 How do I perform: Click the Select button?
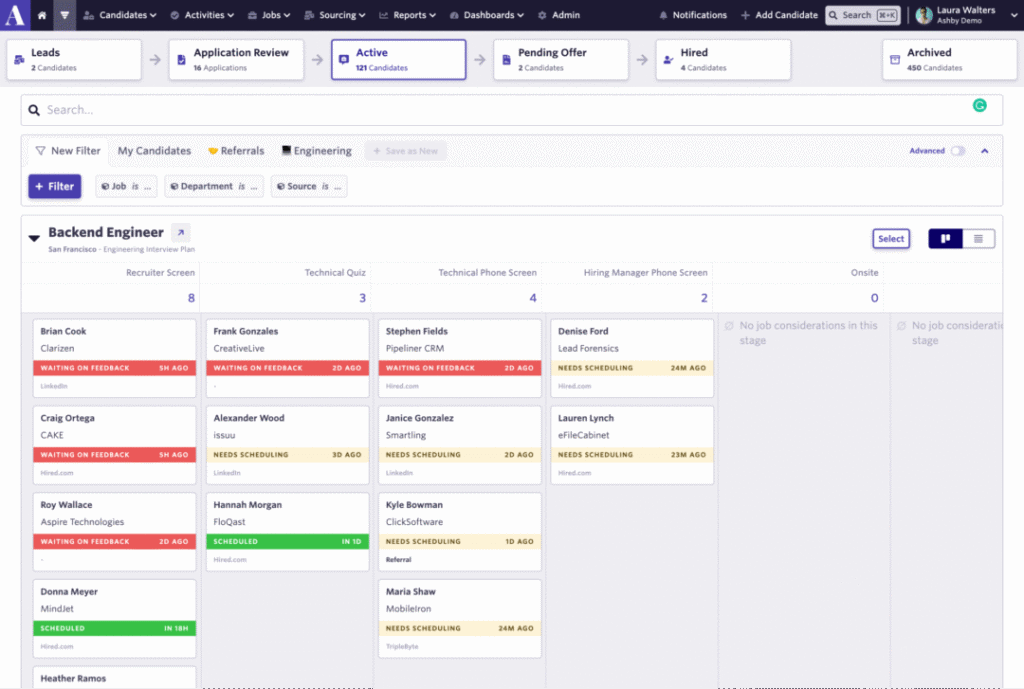(x=891, y=238)
